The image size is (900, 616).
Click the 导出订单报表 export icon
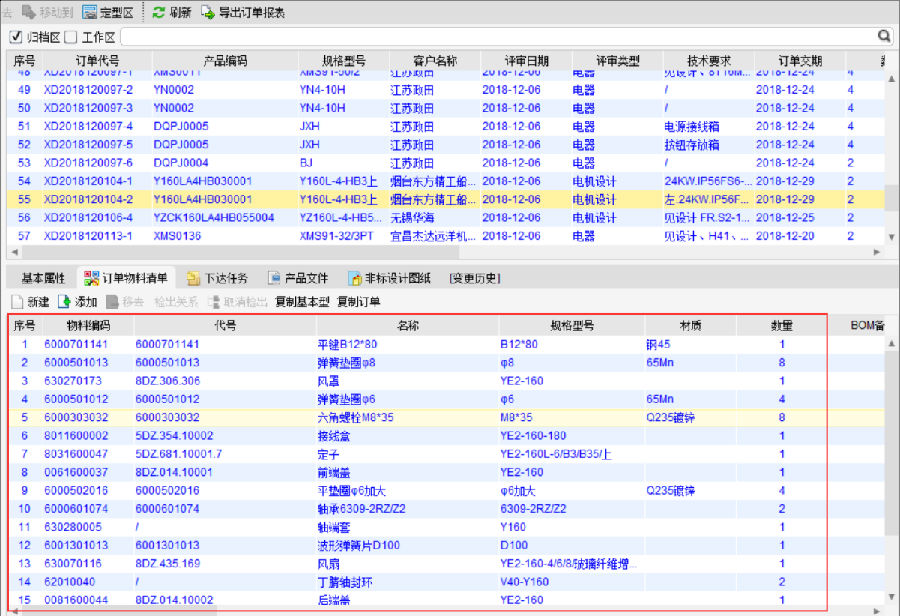pos(208,13)
